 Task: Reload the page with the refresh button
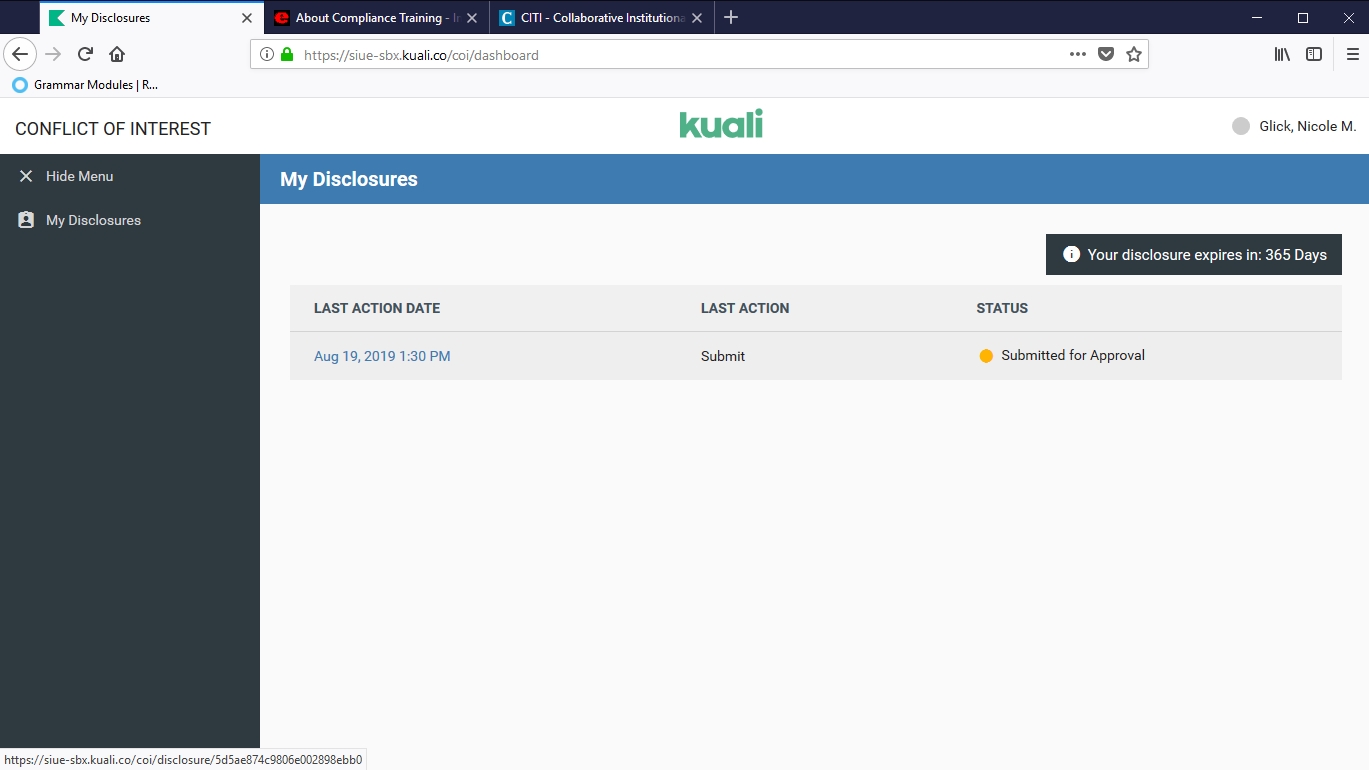(86, 54)
